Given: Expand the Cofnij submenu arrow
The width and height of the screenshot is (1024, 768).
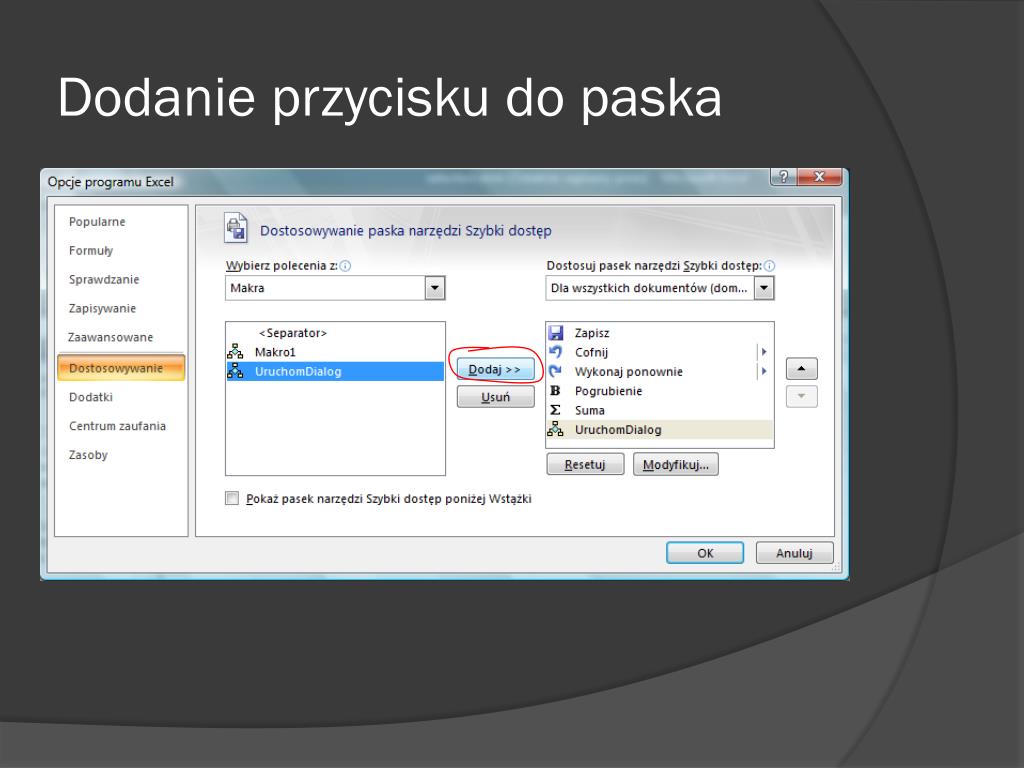Looking at the screenshot, I should tap(763, 352).
